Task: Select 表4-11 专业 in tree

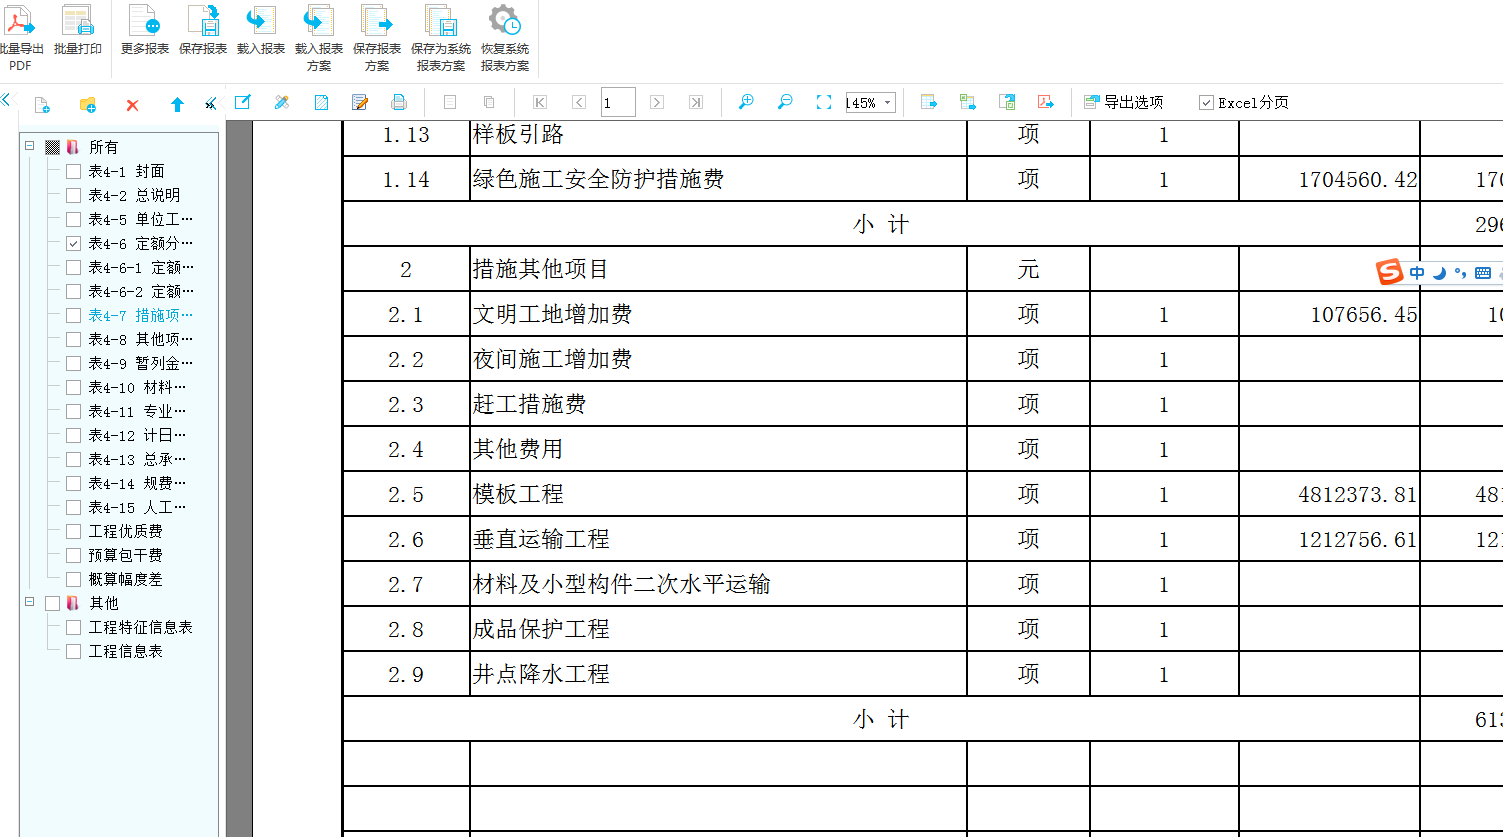Action: [137, 411]
